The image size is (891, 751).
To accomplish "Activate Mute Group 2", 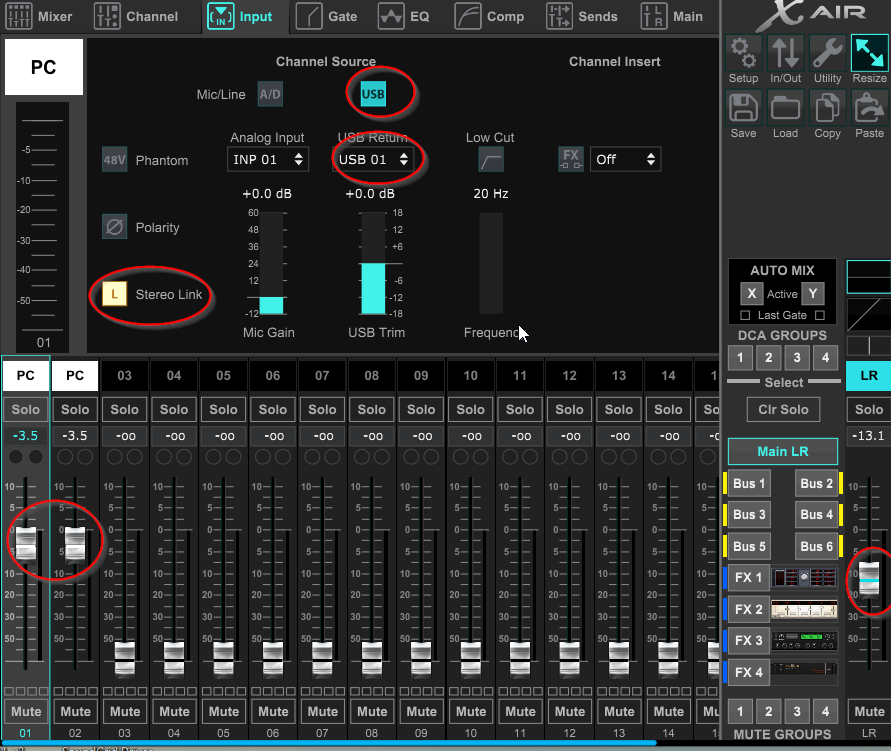I will (768, 711).
